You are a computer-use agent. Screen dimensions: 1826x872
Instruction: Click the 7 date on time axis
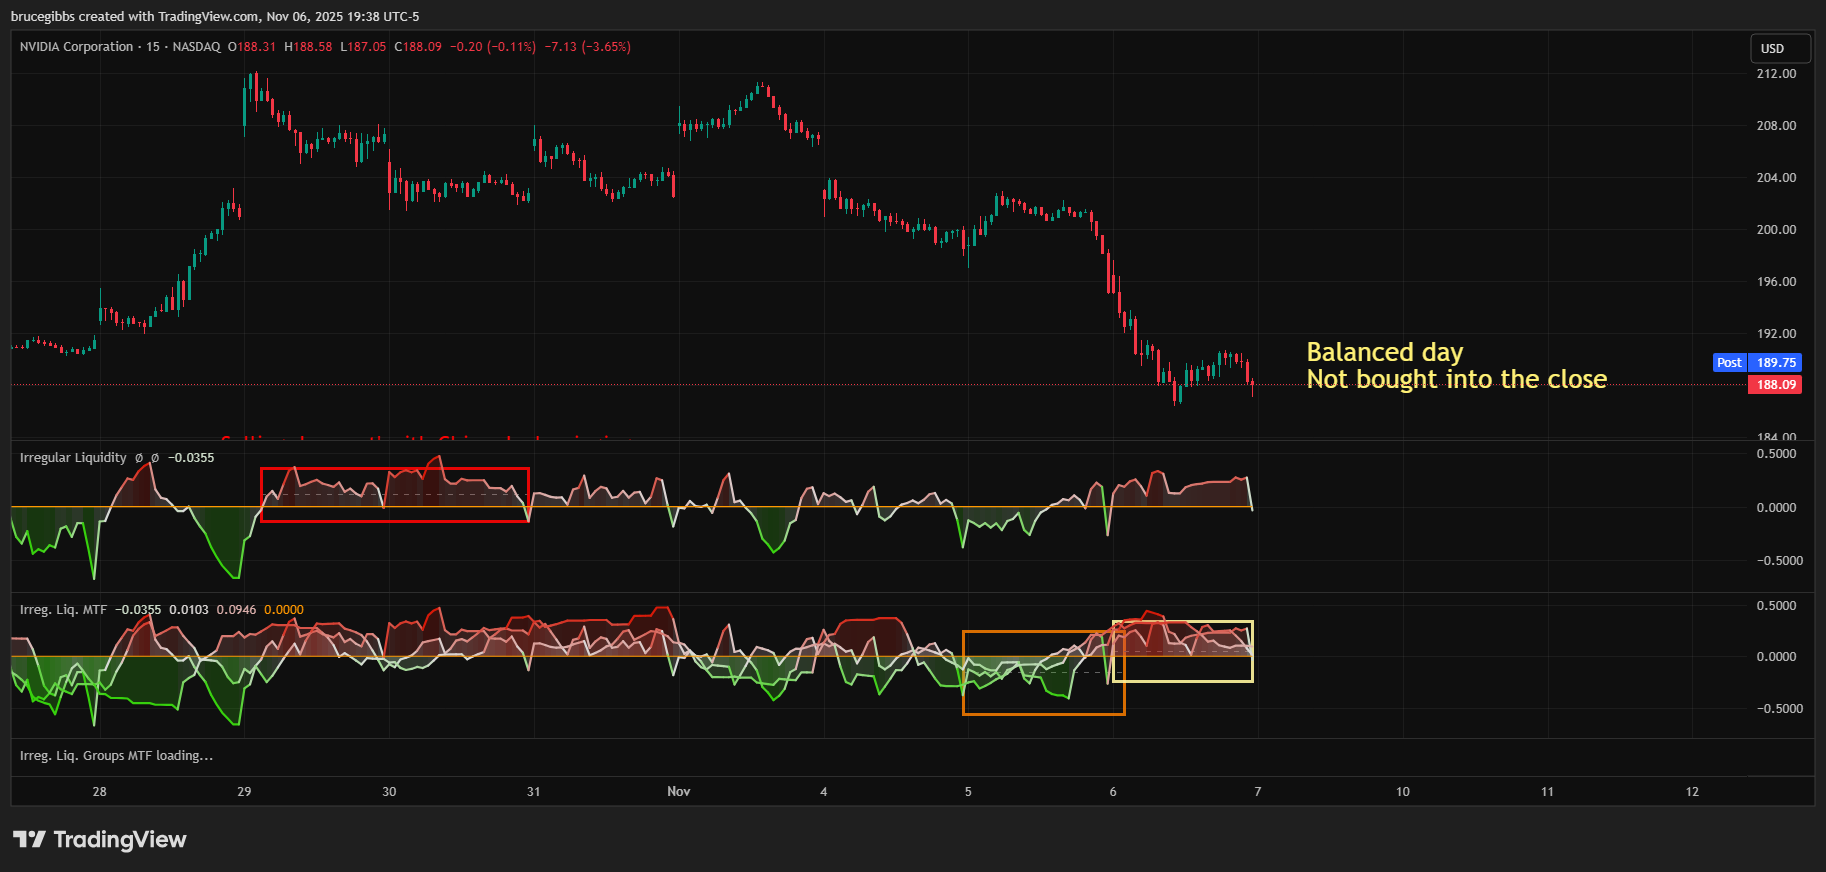pyautogui.click(x=1257, y=792)
